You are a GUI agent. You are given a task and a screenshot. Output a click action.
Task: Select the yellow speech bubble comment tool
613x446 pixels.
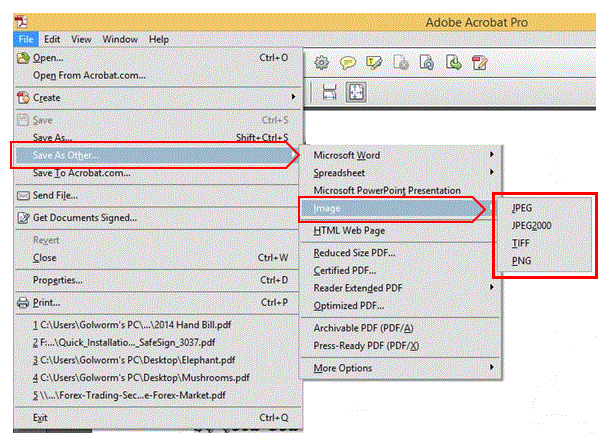click(x=348, y=63)
